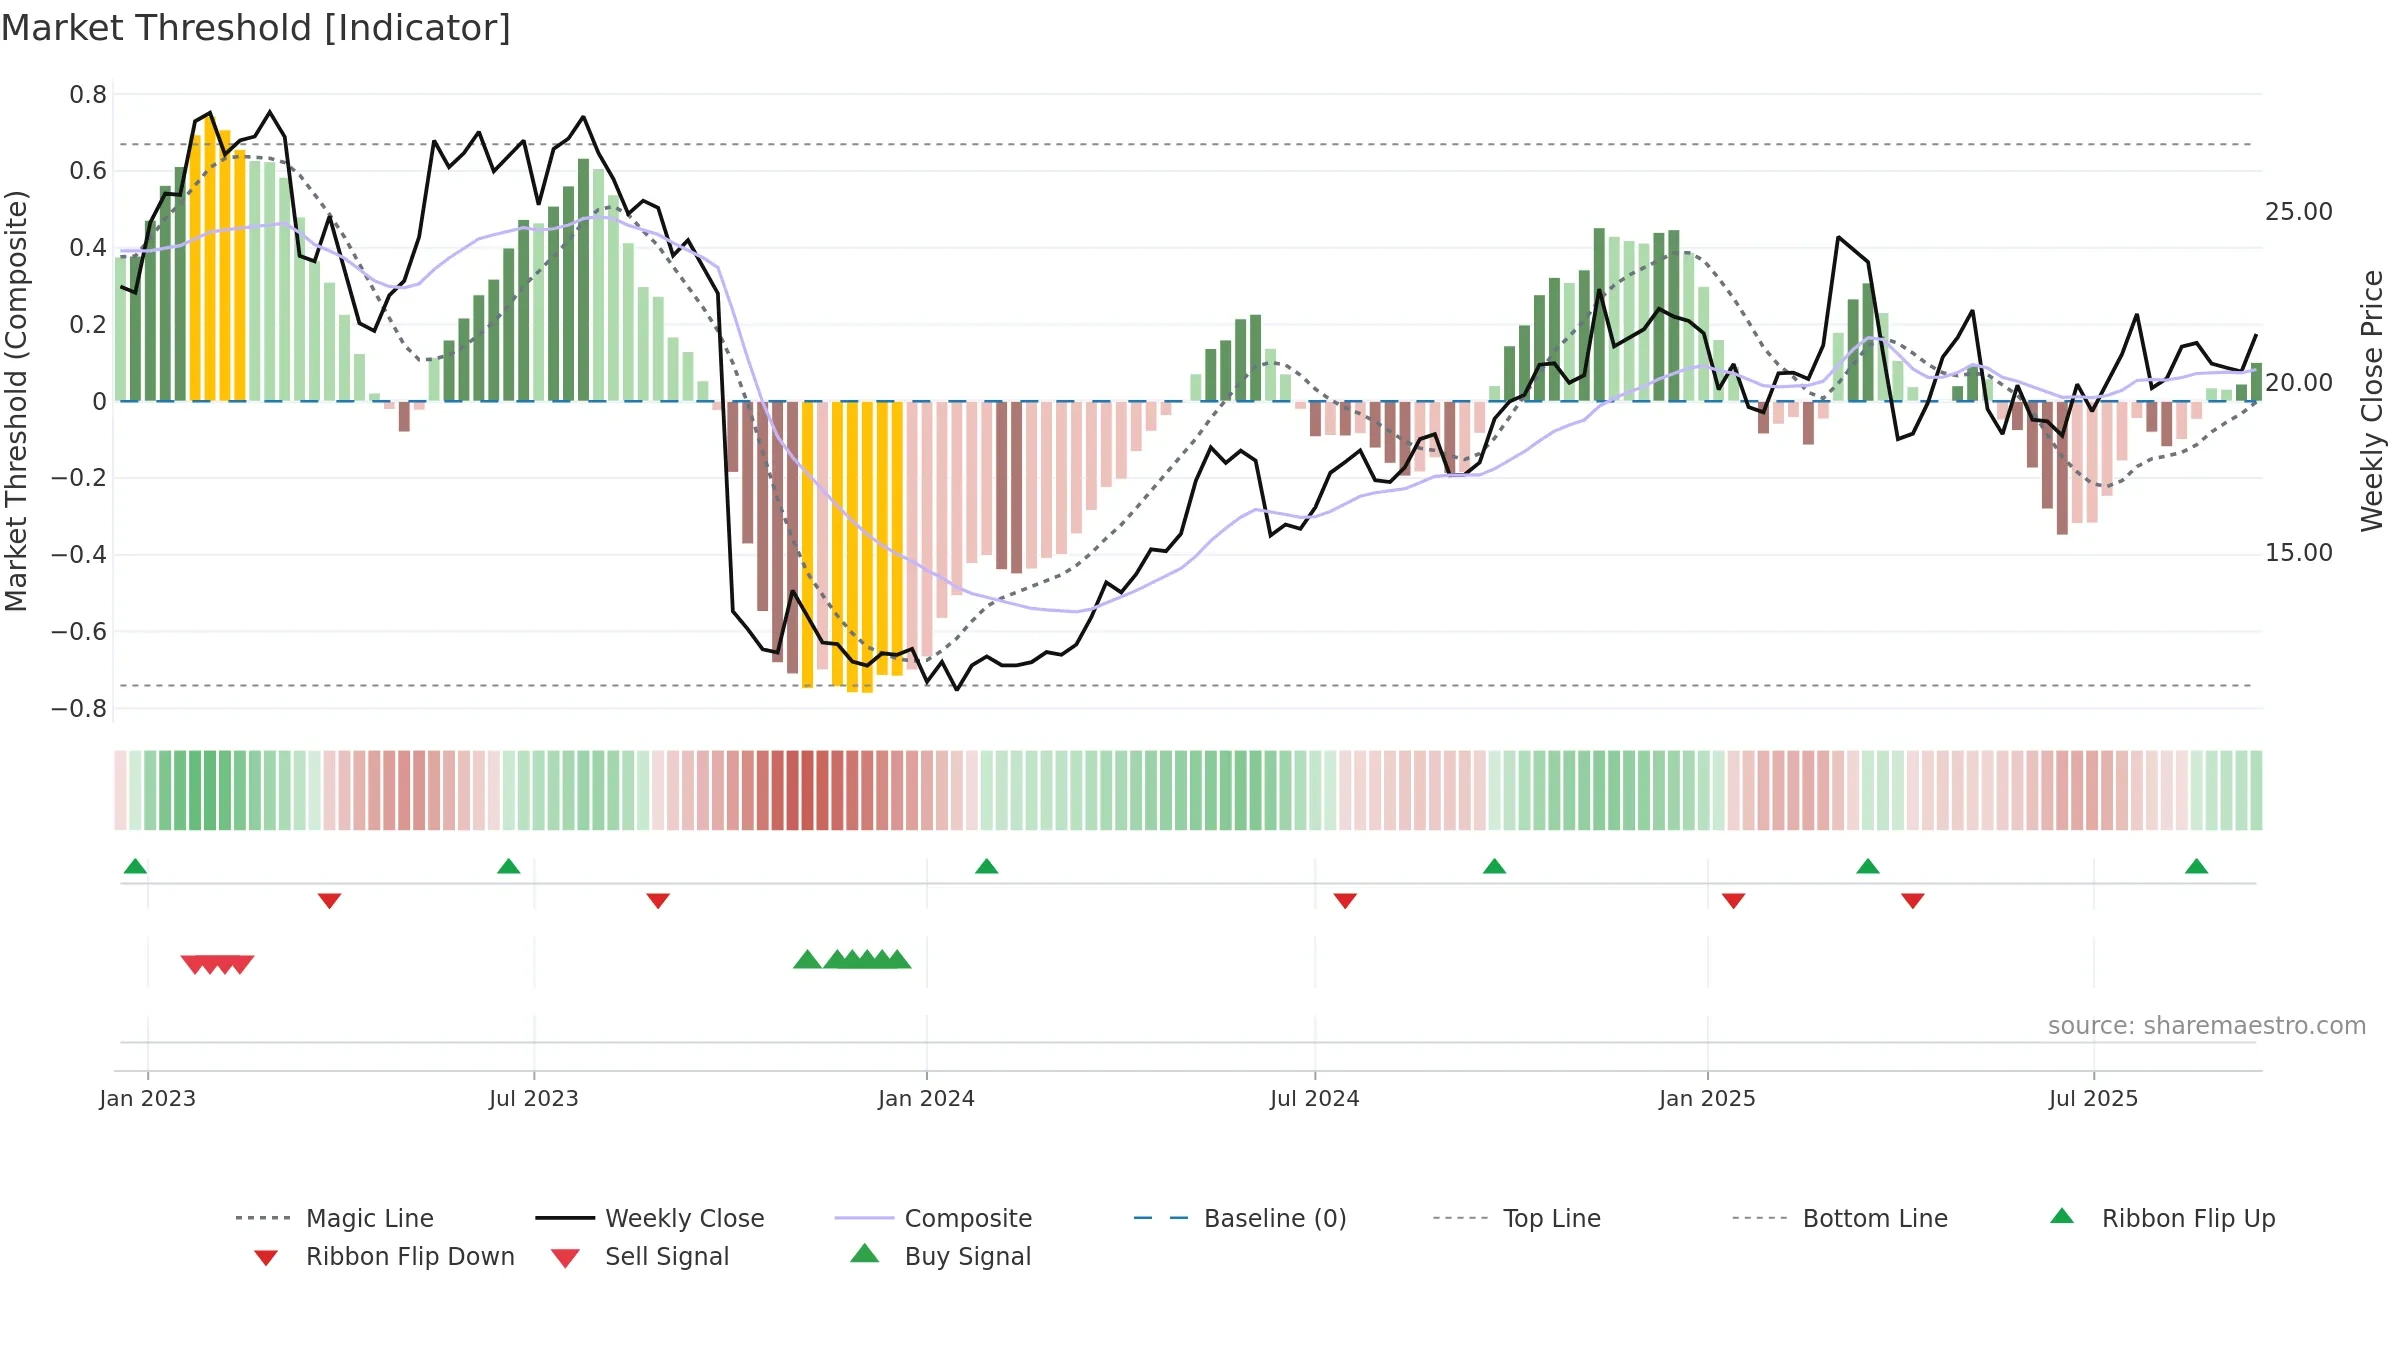Click the Jan 2024 x-axis label
This screenshot has width=2400, height=1350.
click(927, 1099)
